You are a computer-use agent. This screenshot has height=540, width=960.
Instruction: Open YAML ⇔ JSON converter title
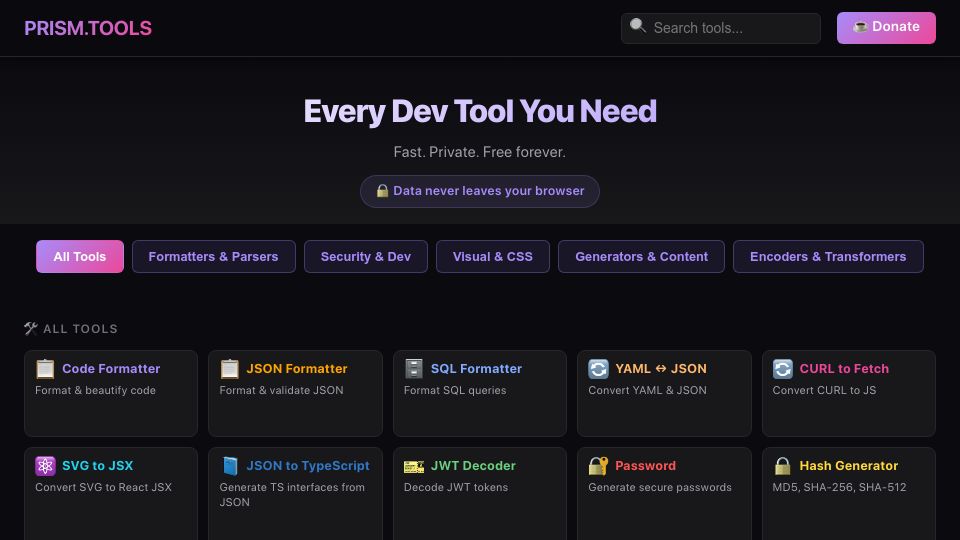[661, 369]
